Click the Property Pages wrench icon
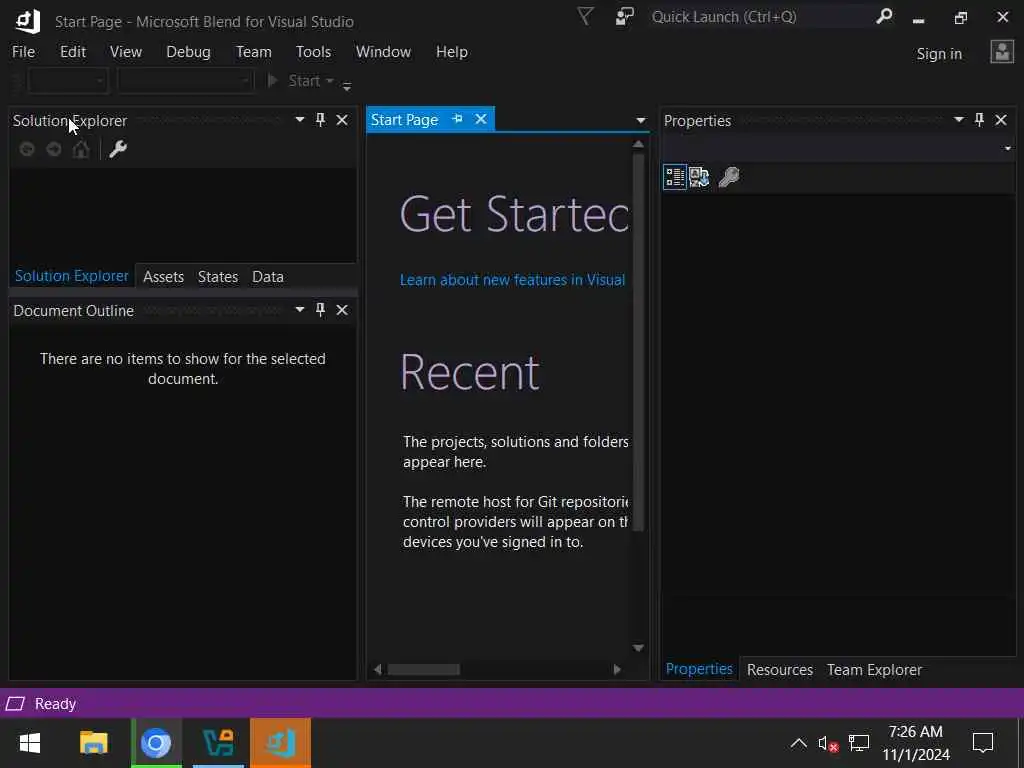This screenshot has width=1024, height=768. pyautogui.click(x=729, y=177)
